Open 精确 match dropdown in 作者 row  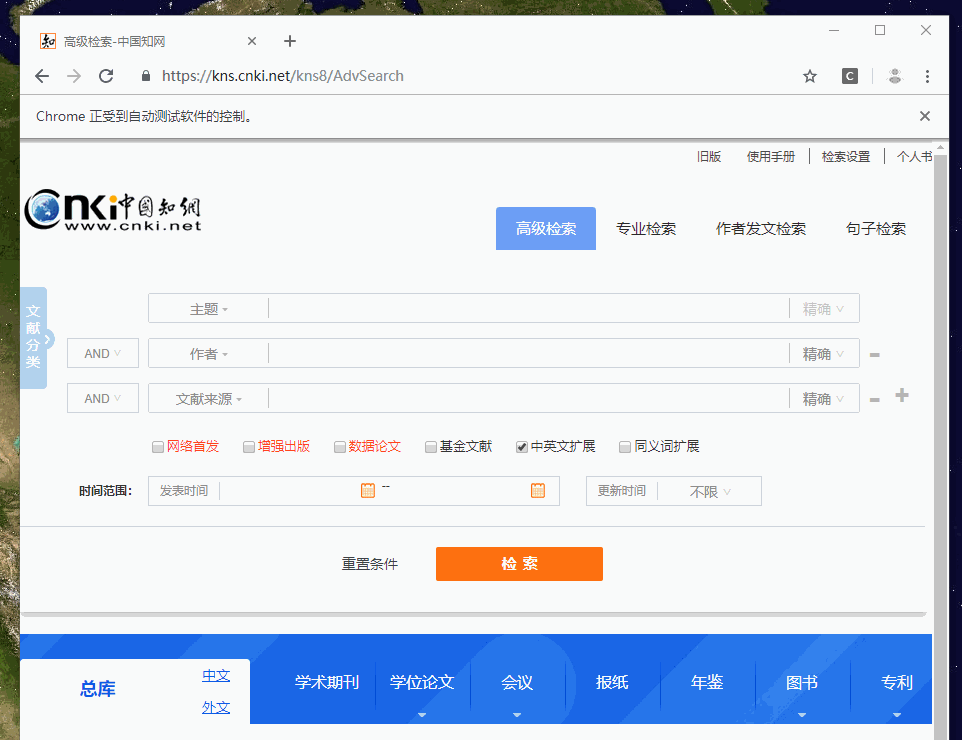[x=823, y=354]
